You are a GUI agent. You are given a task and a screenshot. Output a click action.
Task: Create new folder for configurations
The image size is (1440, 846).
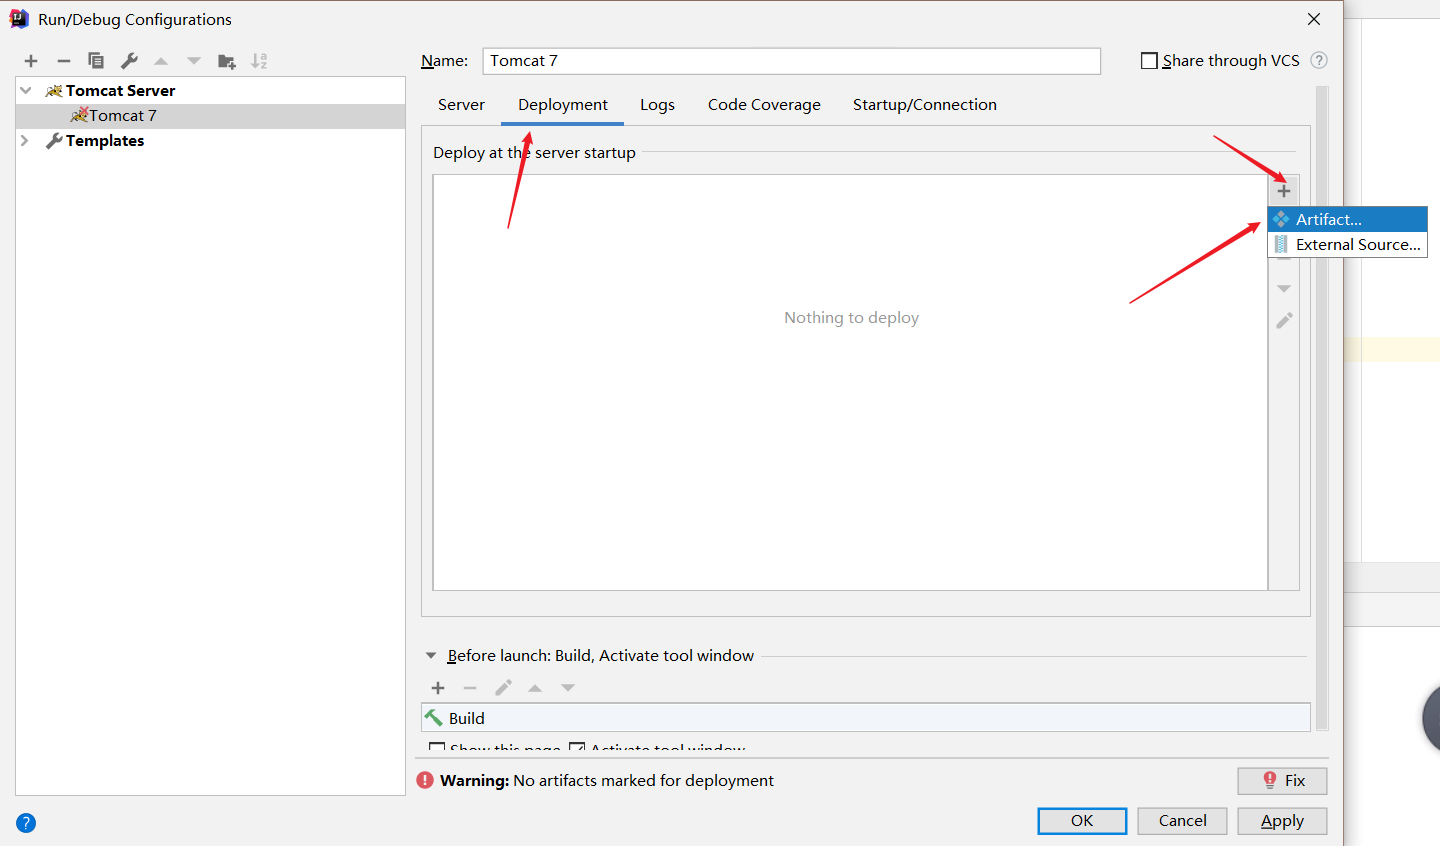coord(227,61)
